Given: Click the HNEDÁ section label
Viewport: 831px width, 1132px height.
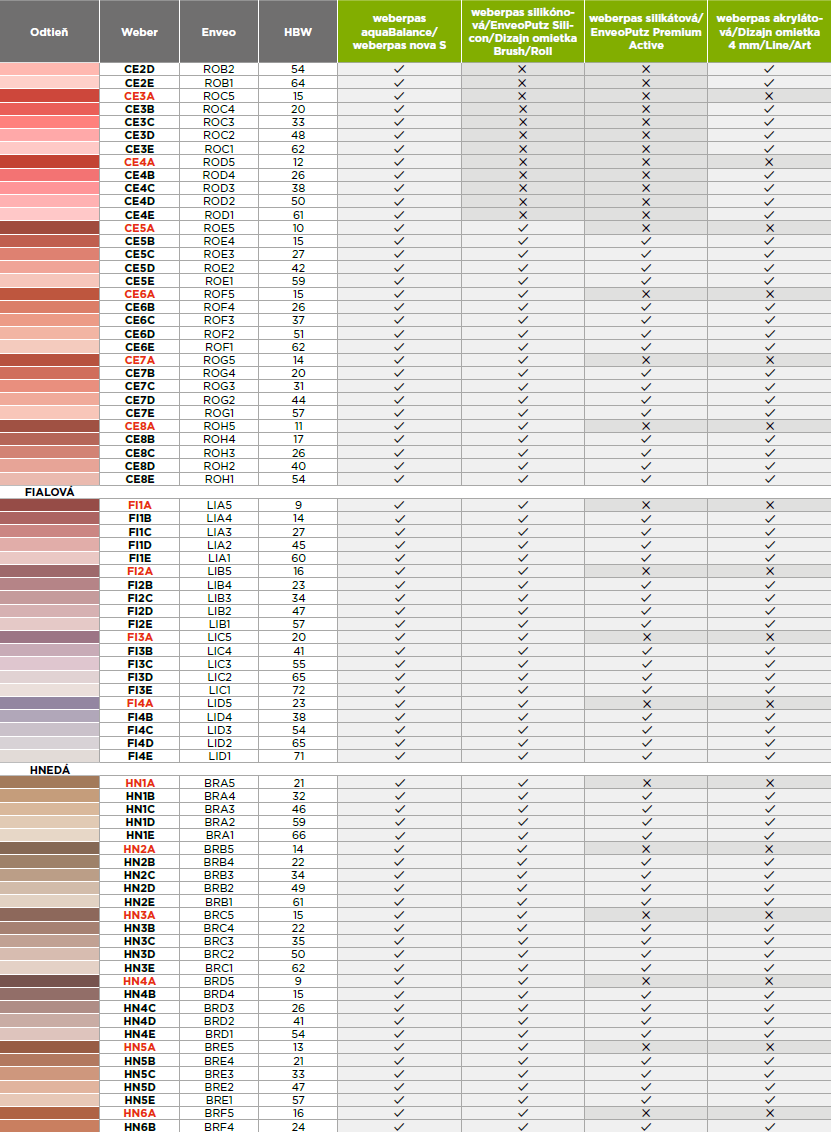Looking at the screenshot, I should 50,770.
